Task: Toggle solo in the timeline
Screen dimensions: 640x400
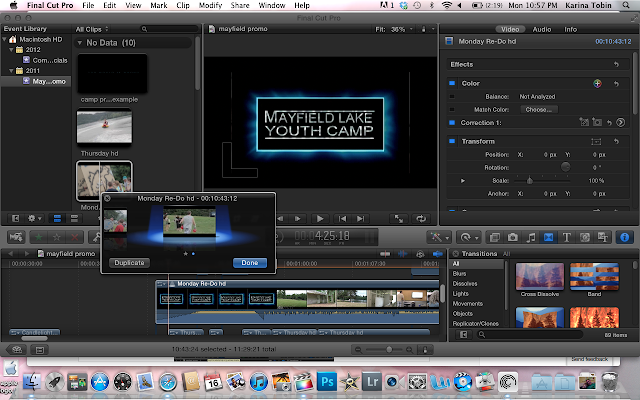Action: (x=420, y=254)
